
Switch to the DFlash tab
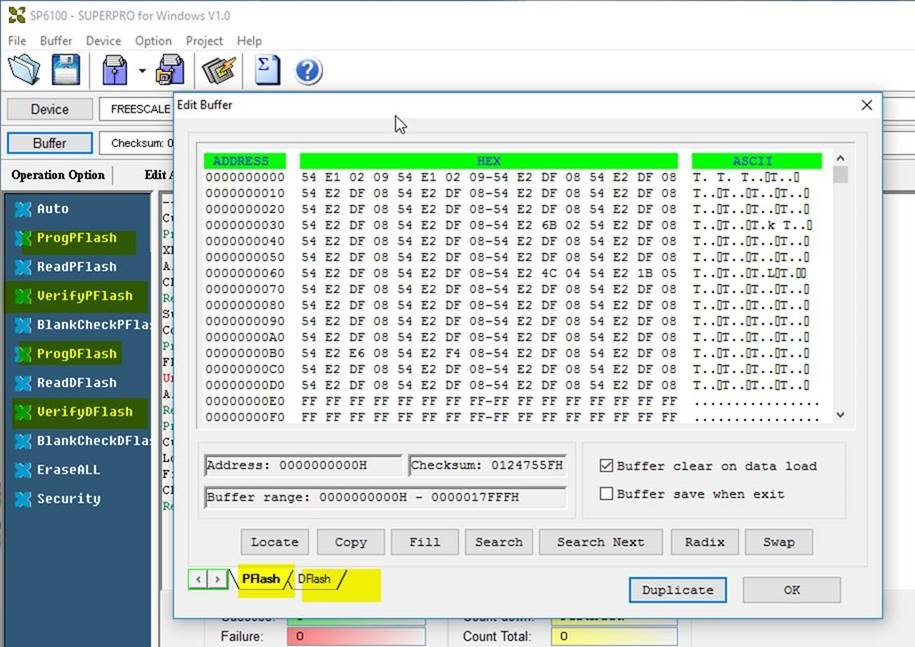pos(314,579)
